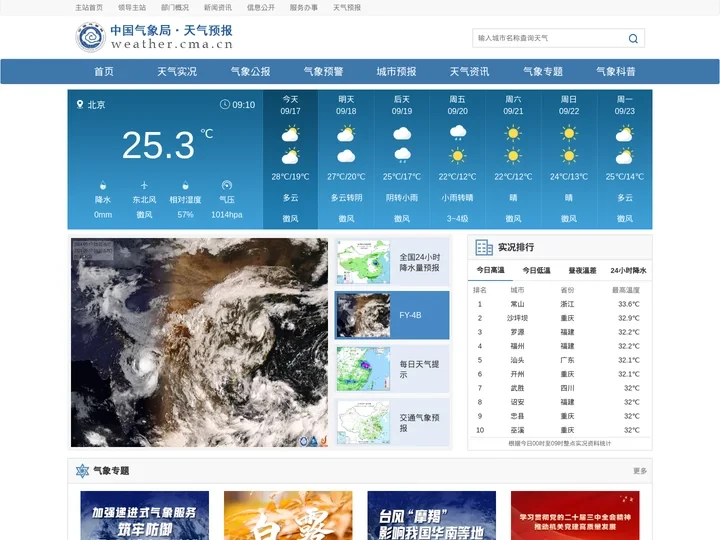The height and width of the screenshot is (540, 720).
Task: Open the 天气资讯 menu
Action: (x=469, y=72)
